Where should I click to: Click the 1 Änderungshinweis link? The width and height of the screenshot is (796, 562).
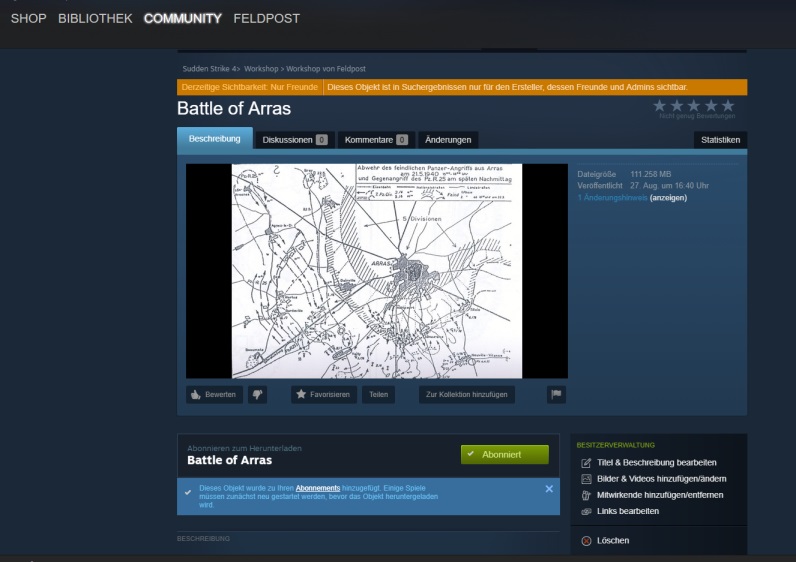612,197
